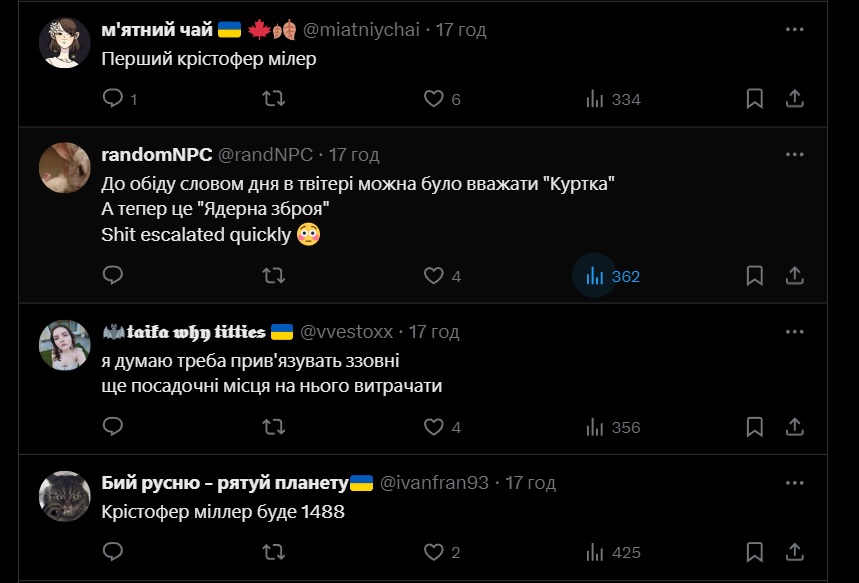859x583 pixels.
Task: Click the @ivanfran93 username handle
Action: [435, 483]
